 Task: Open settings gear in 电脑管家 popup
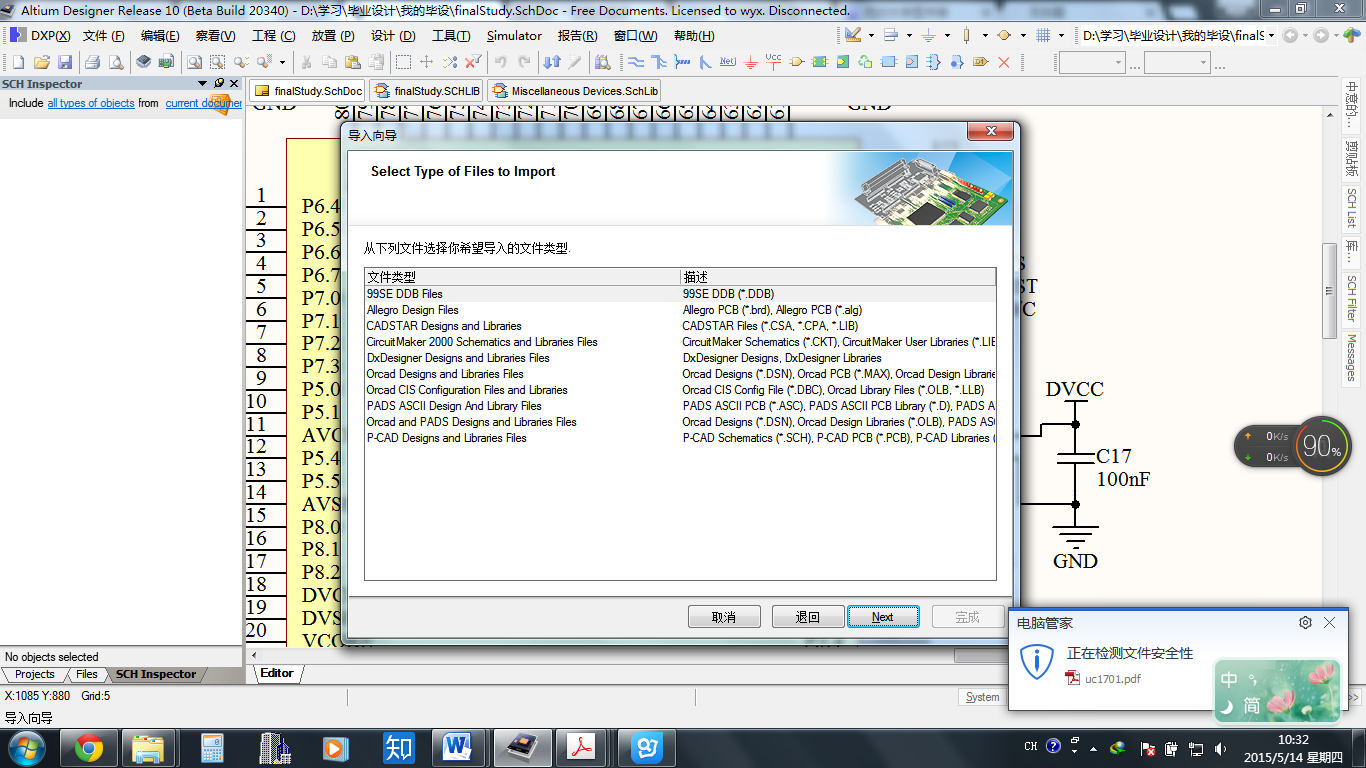pos(1305,622)
